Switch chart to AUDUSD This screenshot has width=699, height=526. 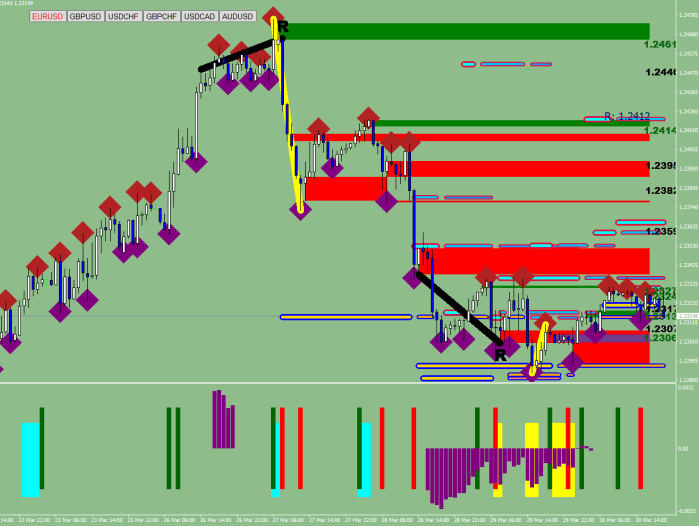[x=238, y=17]
